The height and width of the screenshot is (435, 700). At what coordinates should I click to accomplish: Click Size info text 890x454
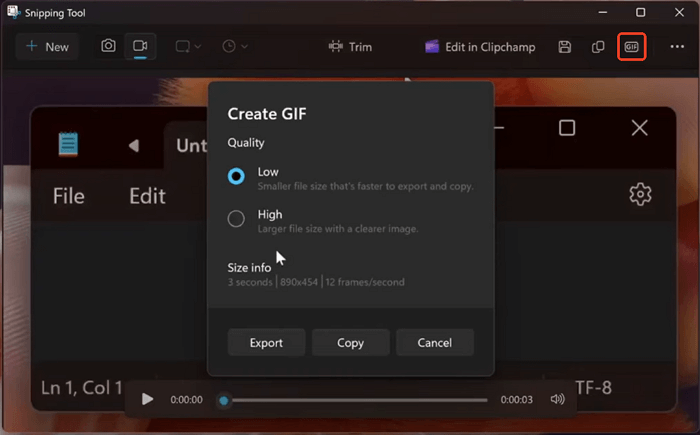coord(299,282)
